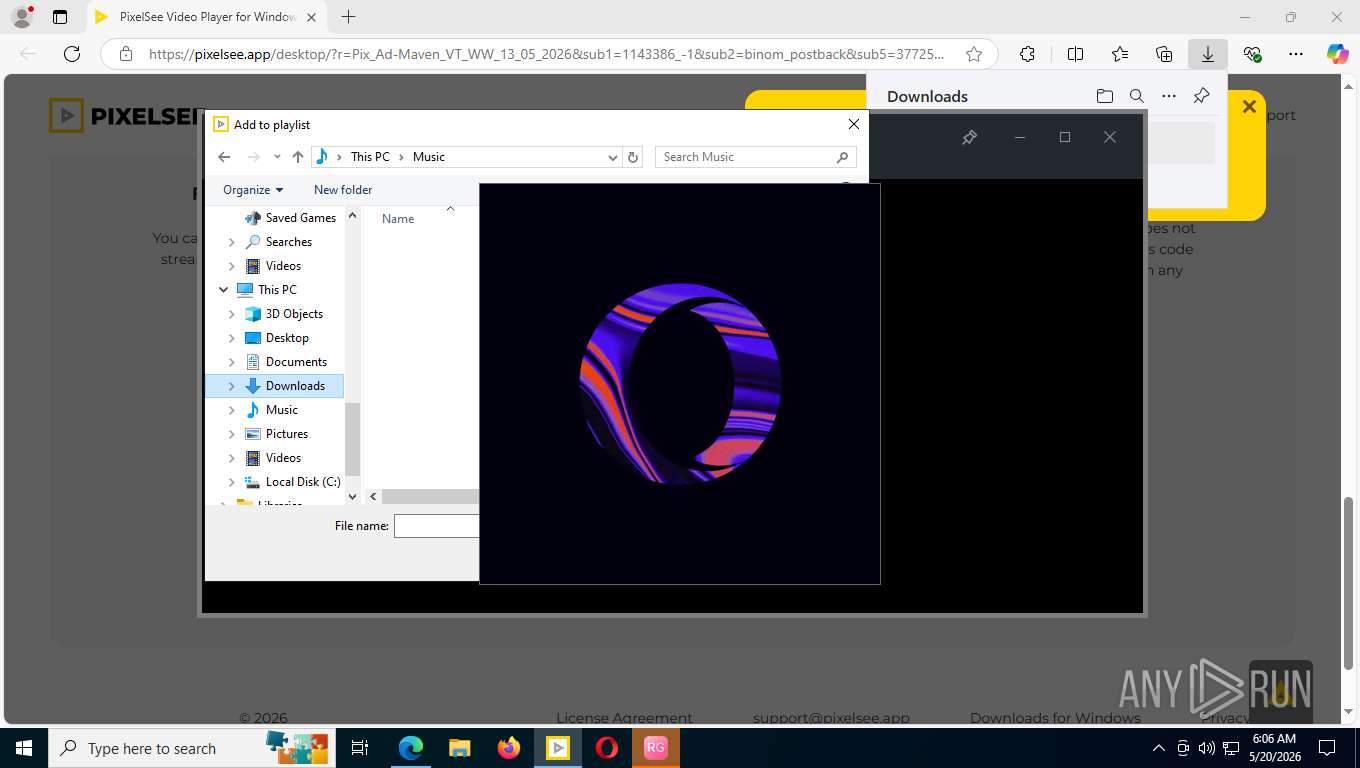
Task: Refresh the pixelsee.app page
Action: click(72, 54)
